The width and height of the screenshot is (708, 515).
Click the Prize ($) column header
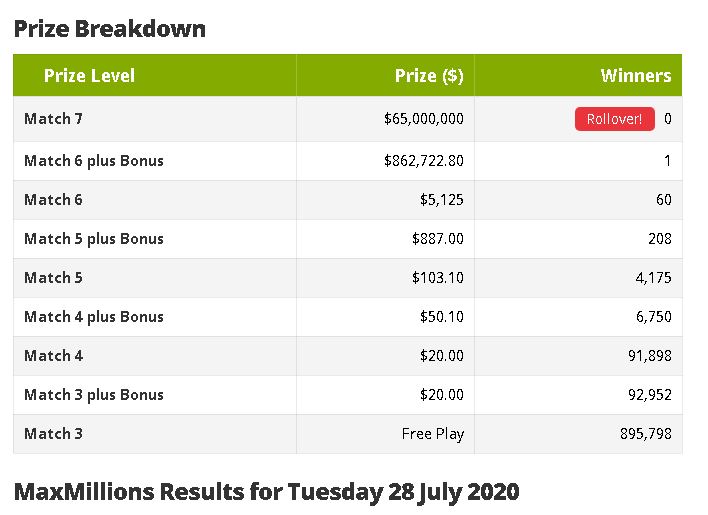coord(429,75)
